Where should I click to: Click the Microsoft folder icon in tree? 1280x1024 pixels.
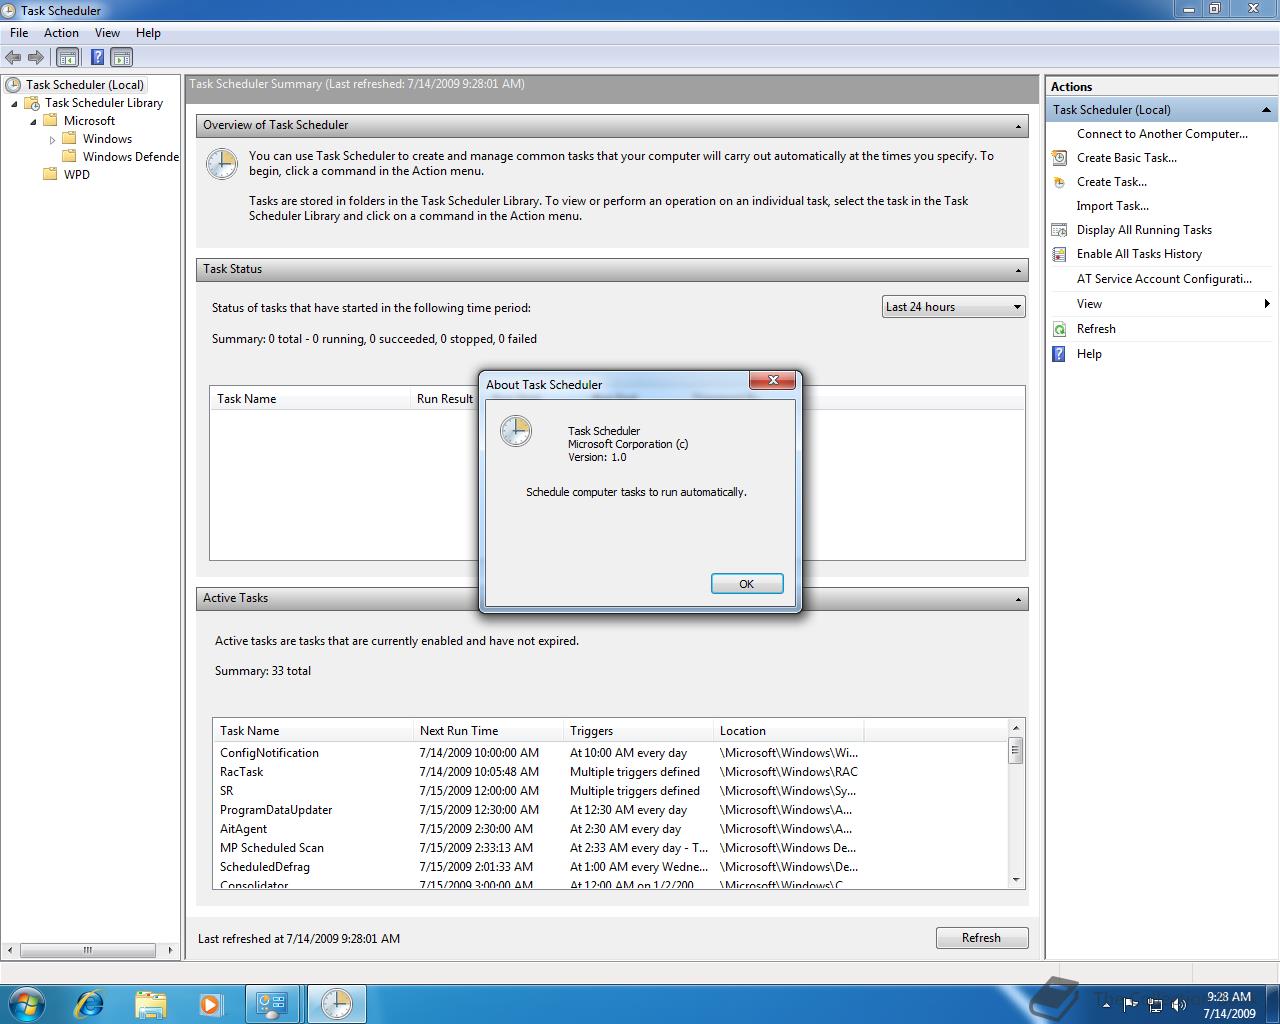pyautogui.click(x=50, y=121)
